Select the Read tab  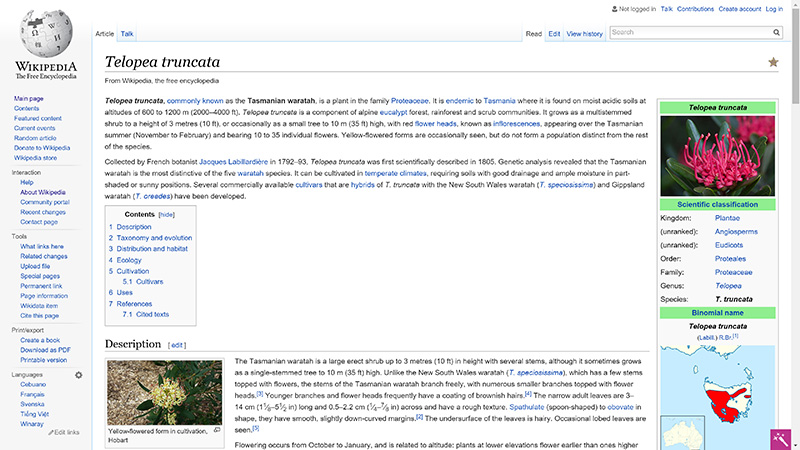pyautogui.click(x=534, y=34)
